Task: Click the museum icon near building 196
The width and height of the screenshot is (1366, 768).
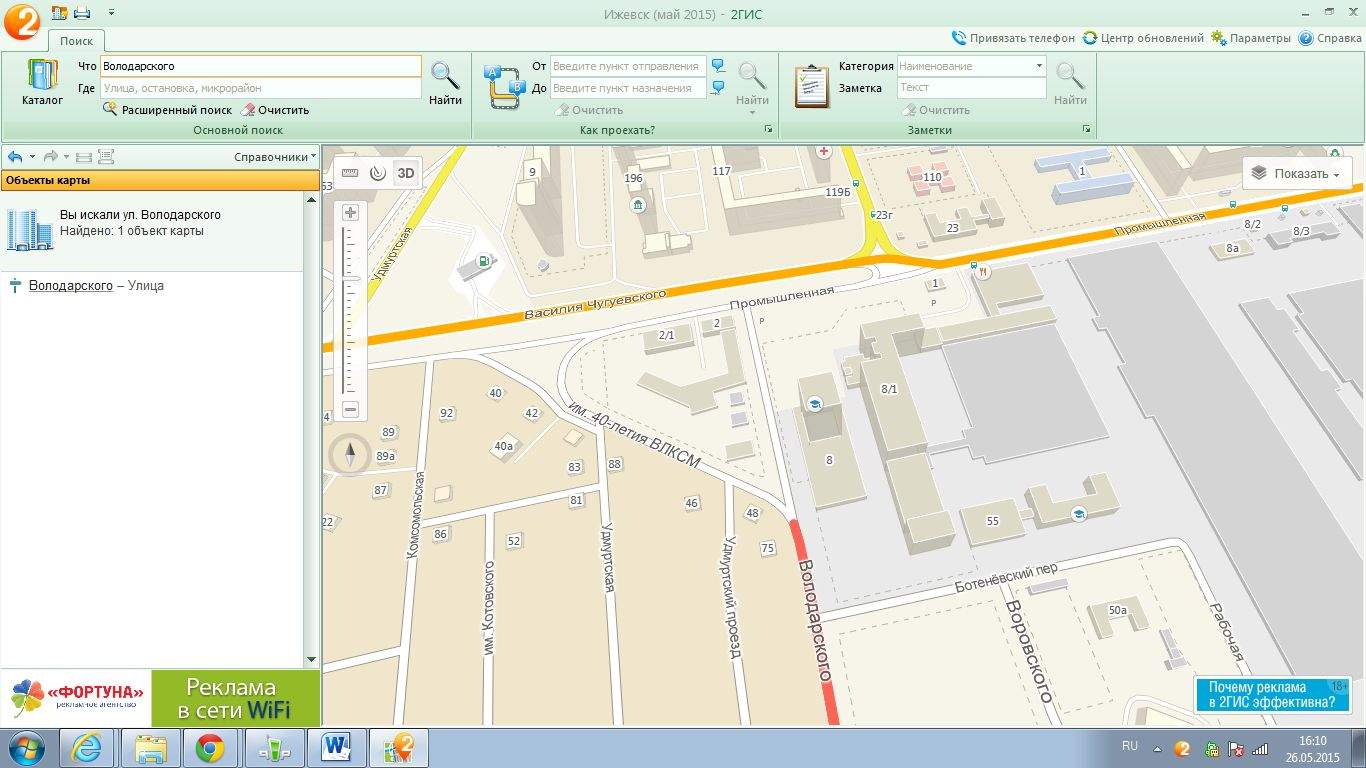Action: (638, 205)
